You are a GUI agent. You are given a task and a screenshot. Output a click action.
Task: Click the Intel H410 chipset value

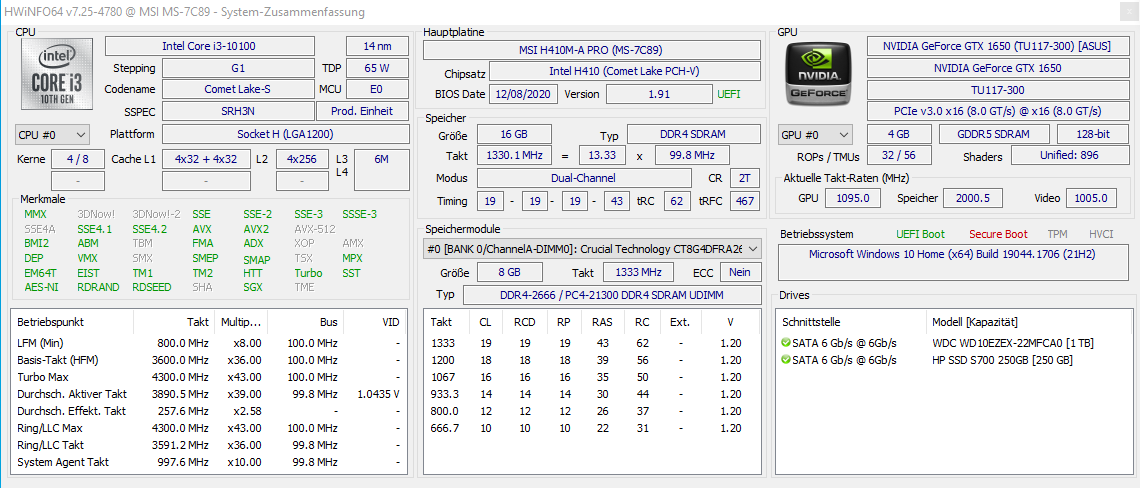click(x=625, y=71)
